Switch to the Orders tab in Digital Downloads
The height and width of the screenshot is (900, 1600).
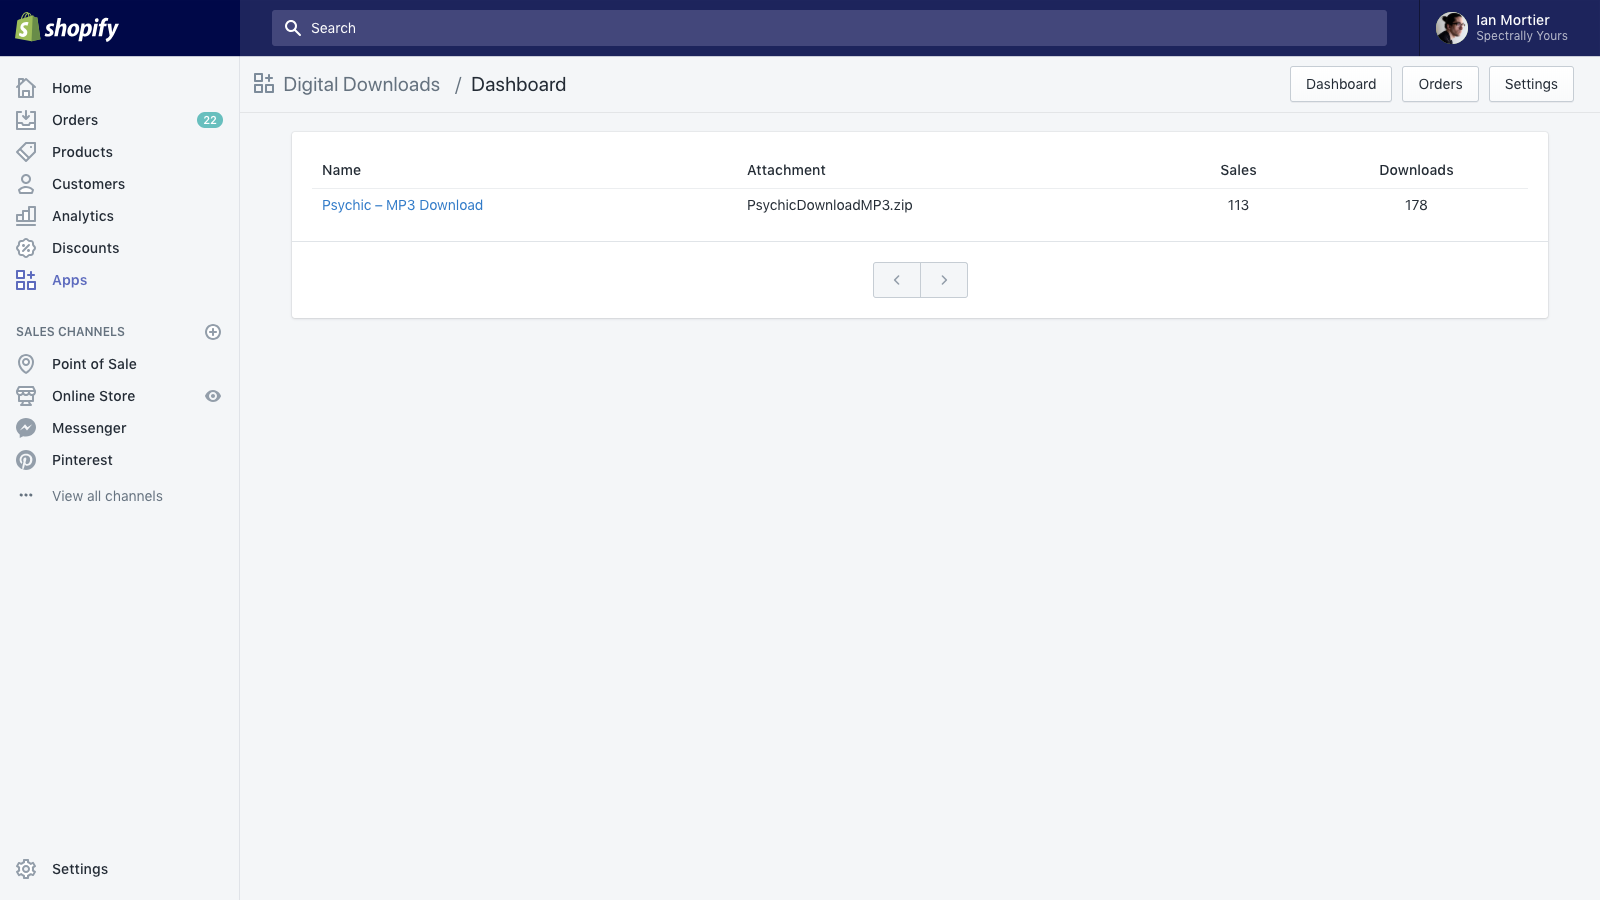coord(1440,84)
